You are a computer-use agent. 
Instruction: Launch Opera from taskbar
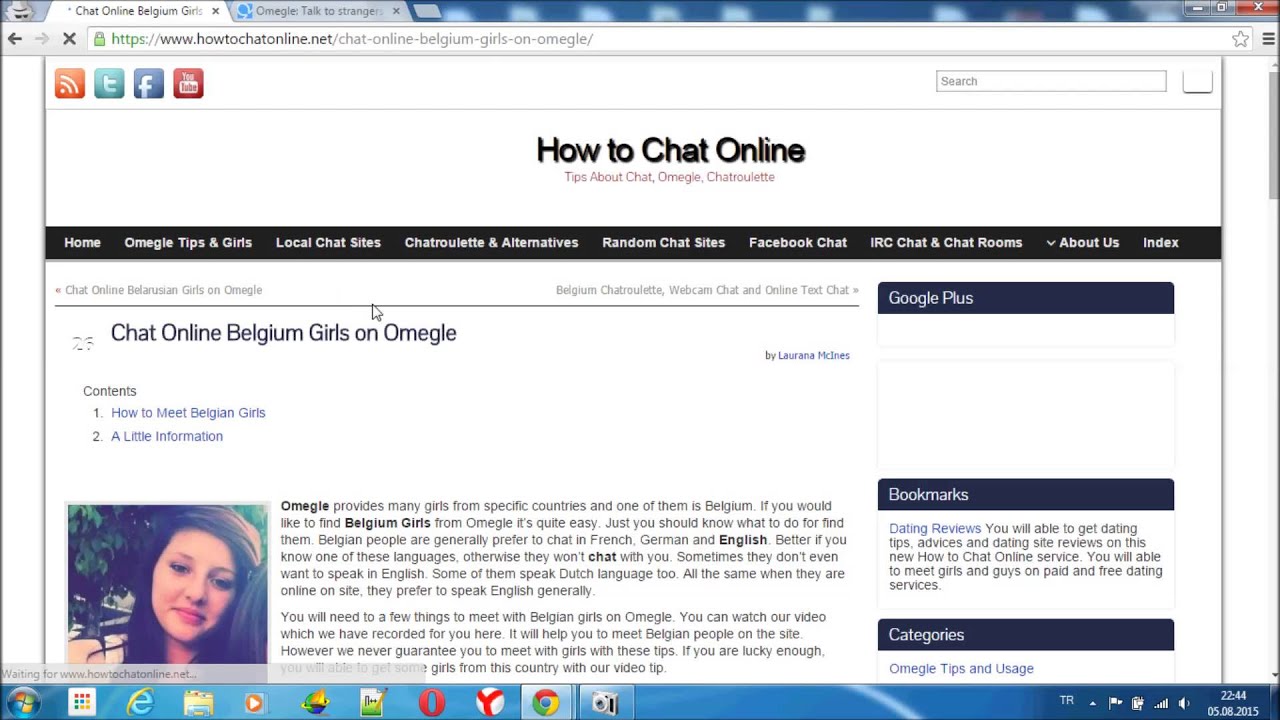432,703
